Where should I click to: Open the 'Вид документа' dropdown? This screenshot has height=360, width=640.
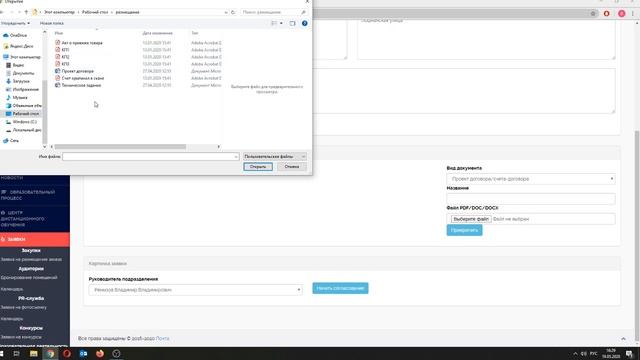(531, 179)
